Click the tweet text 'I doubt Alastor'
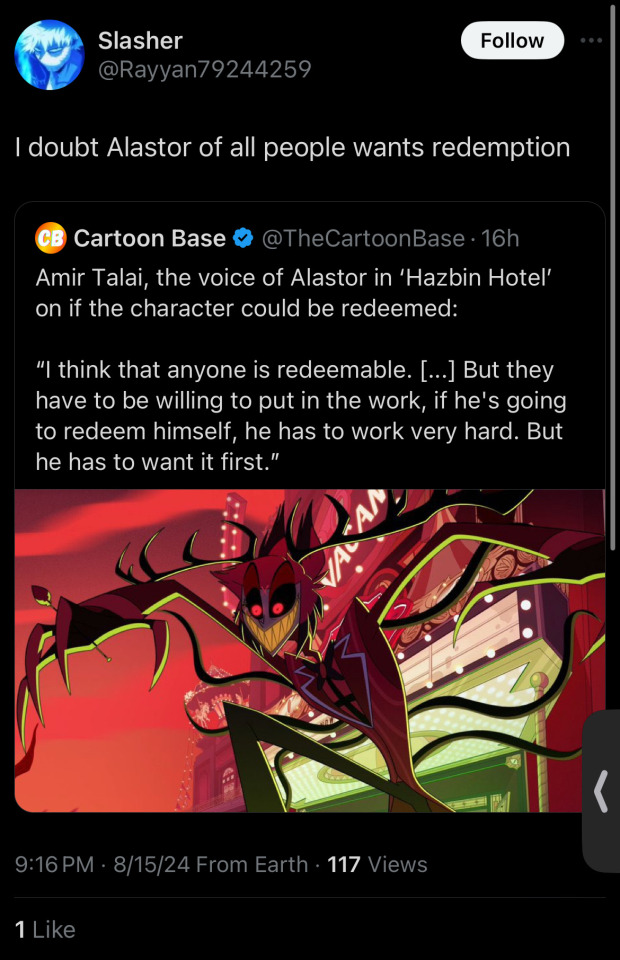The height and width of the screenshot is (960, 620). click(293, 147)
